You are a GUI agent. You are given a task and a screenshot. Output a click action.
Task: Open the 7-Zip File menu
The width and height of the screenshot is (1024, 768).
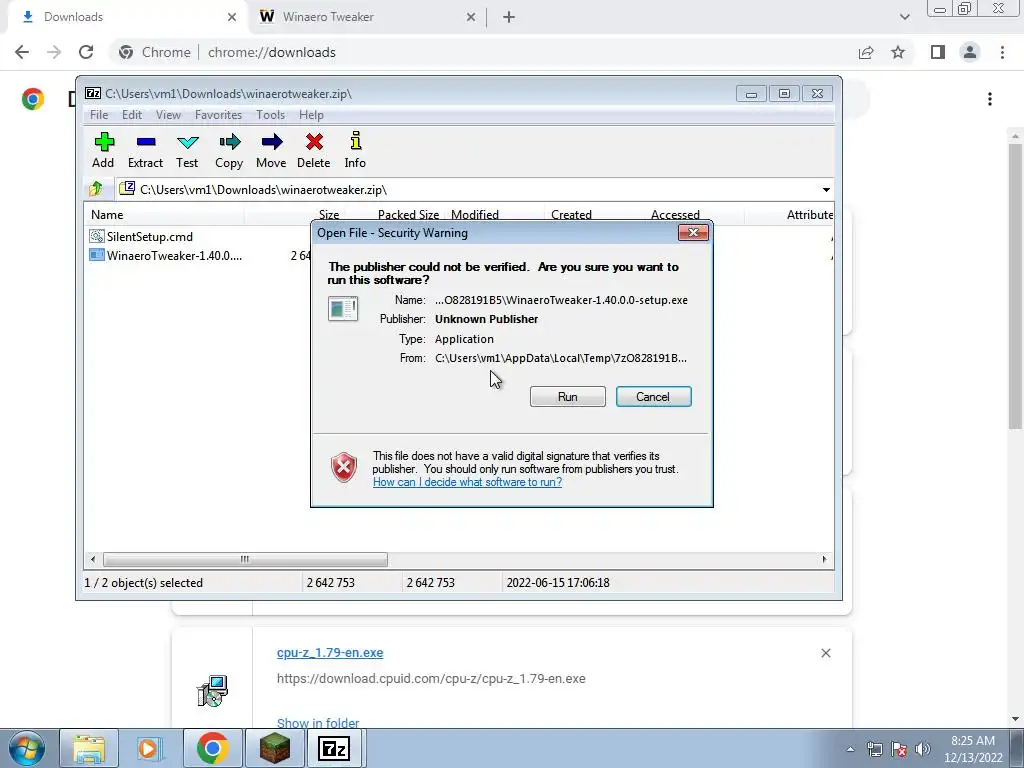99,115
